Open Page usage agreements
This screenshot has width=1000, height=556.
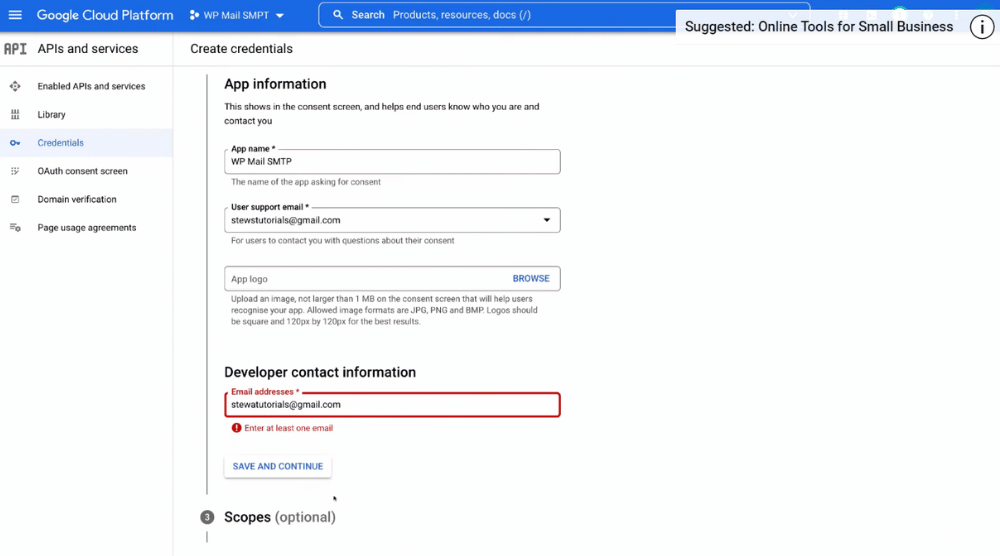[87, 228]
